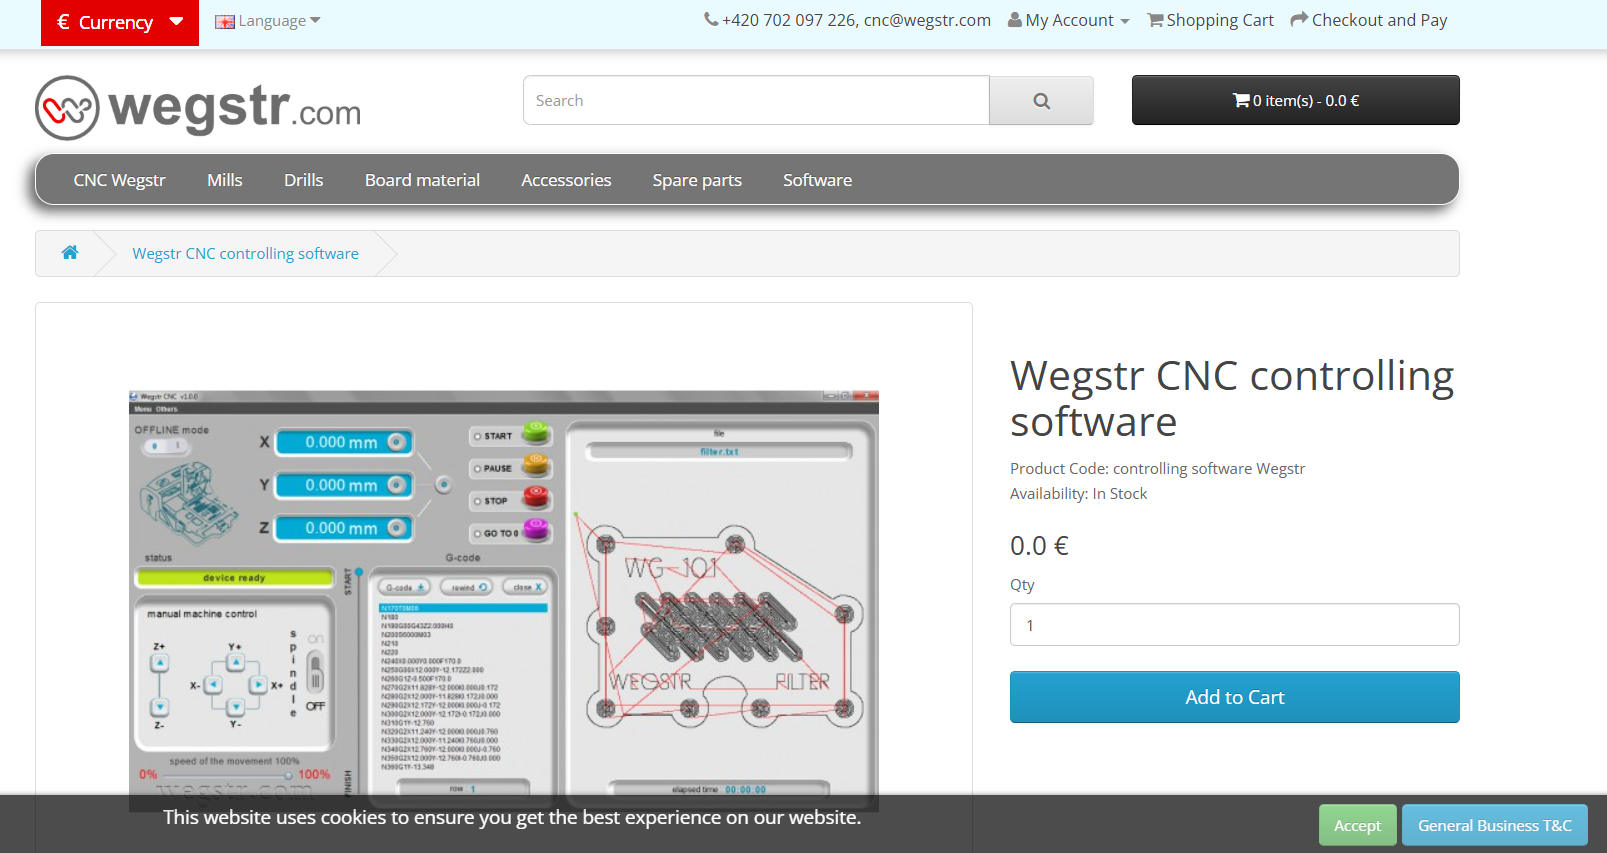
Task: Open the Mills menu
Action: click(x=225, y=180)
